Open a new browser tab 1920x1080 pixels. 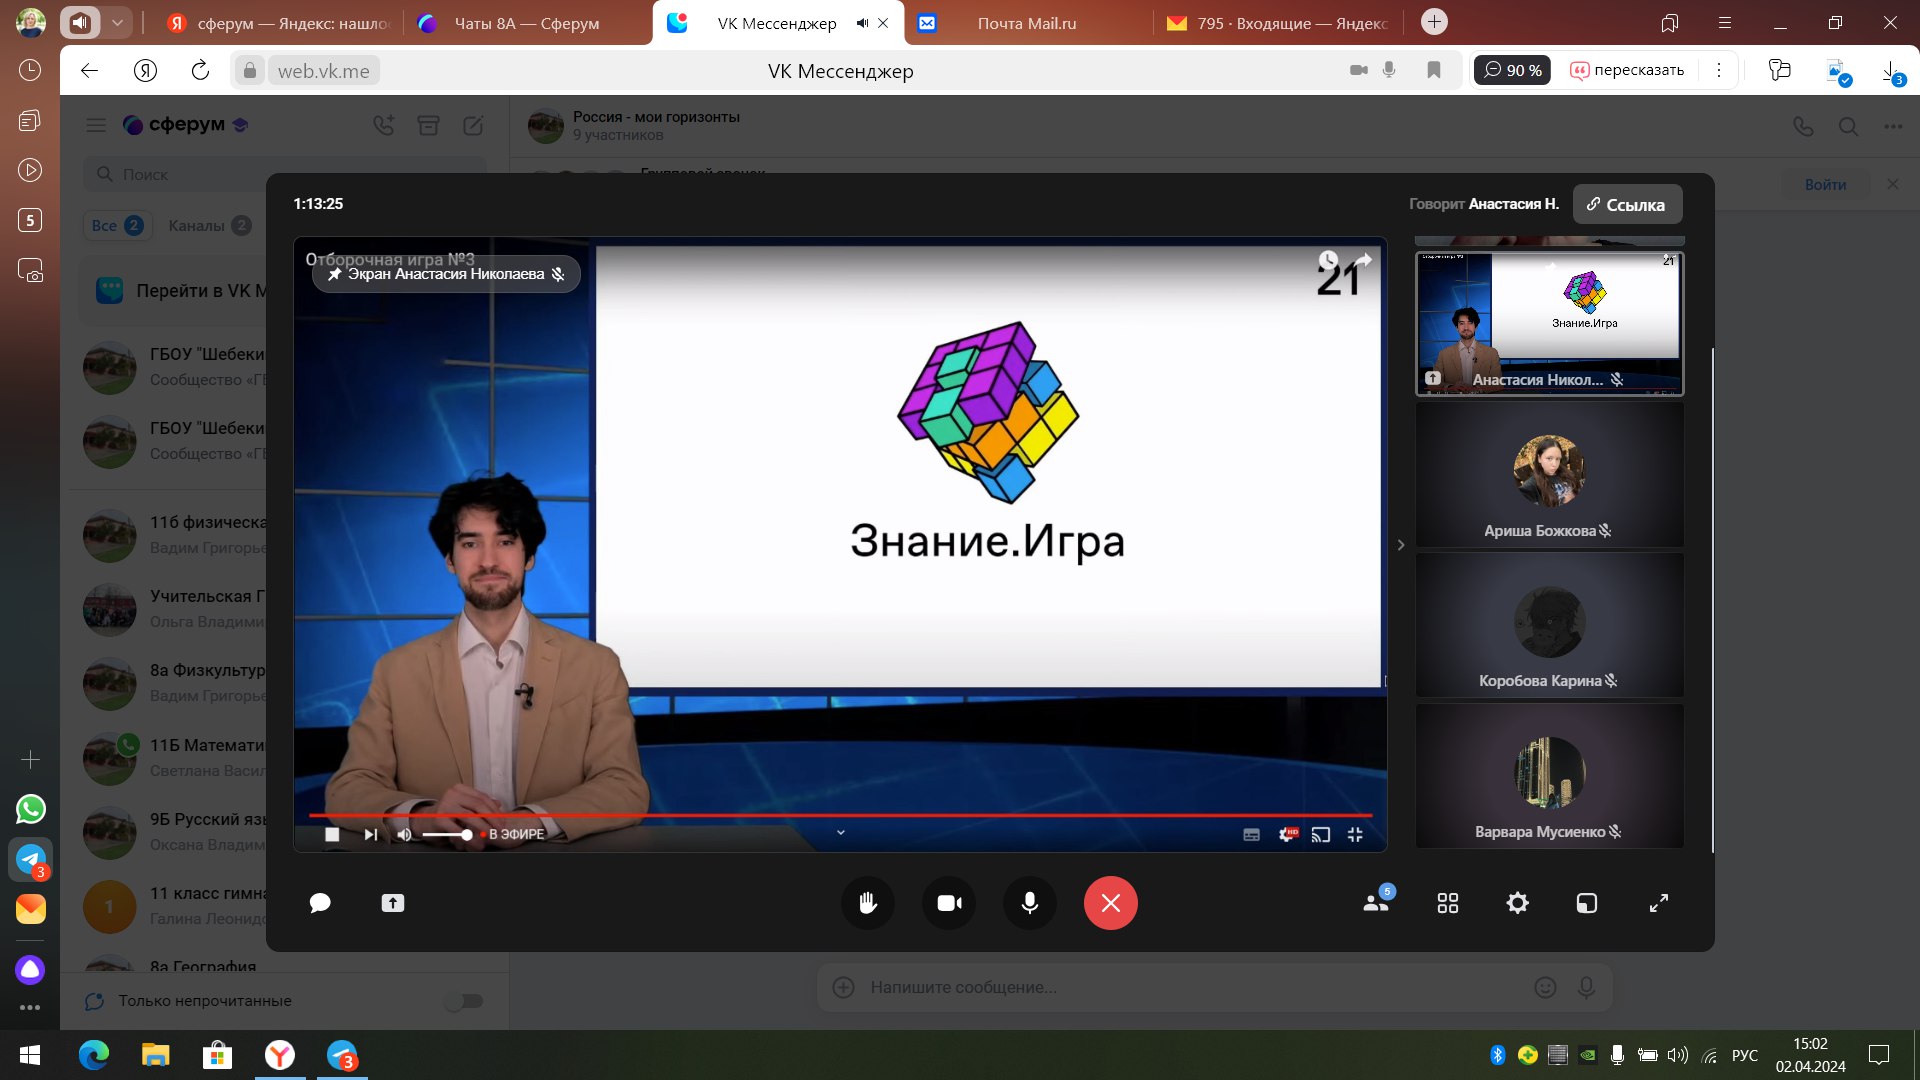[x=1434, y=22]
